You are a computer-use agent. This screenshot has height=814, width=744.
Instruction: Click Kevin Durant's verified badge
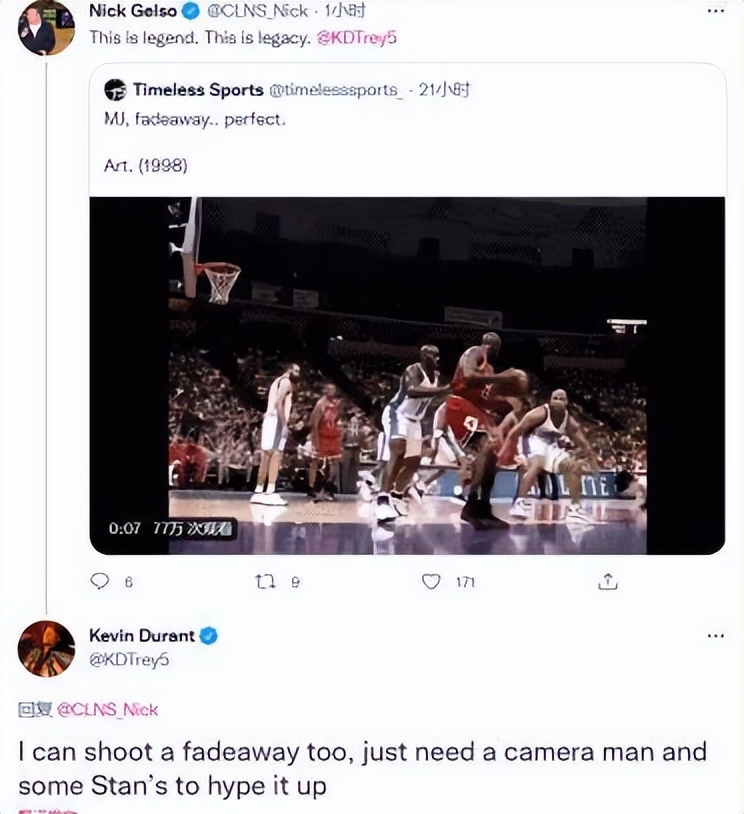click(210, 635)
